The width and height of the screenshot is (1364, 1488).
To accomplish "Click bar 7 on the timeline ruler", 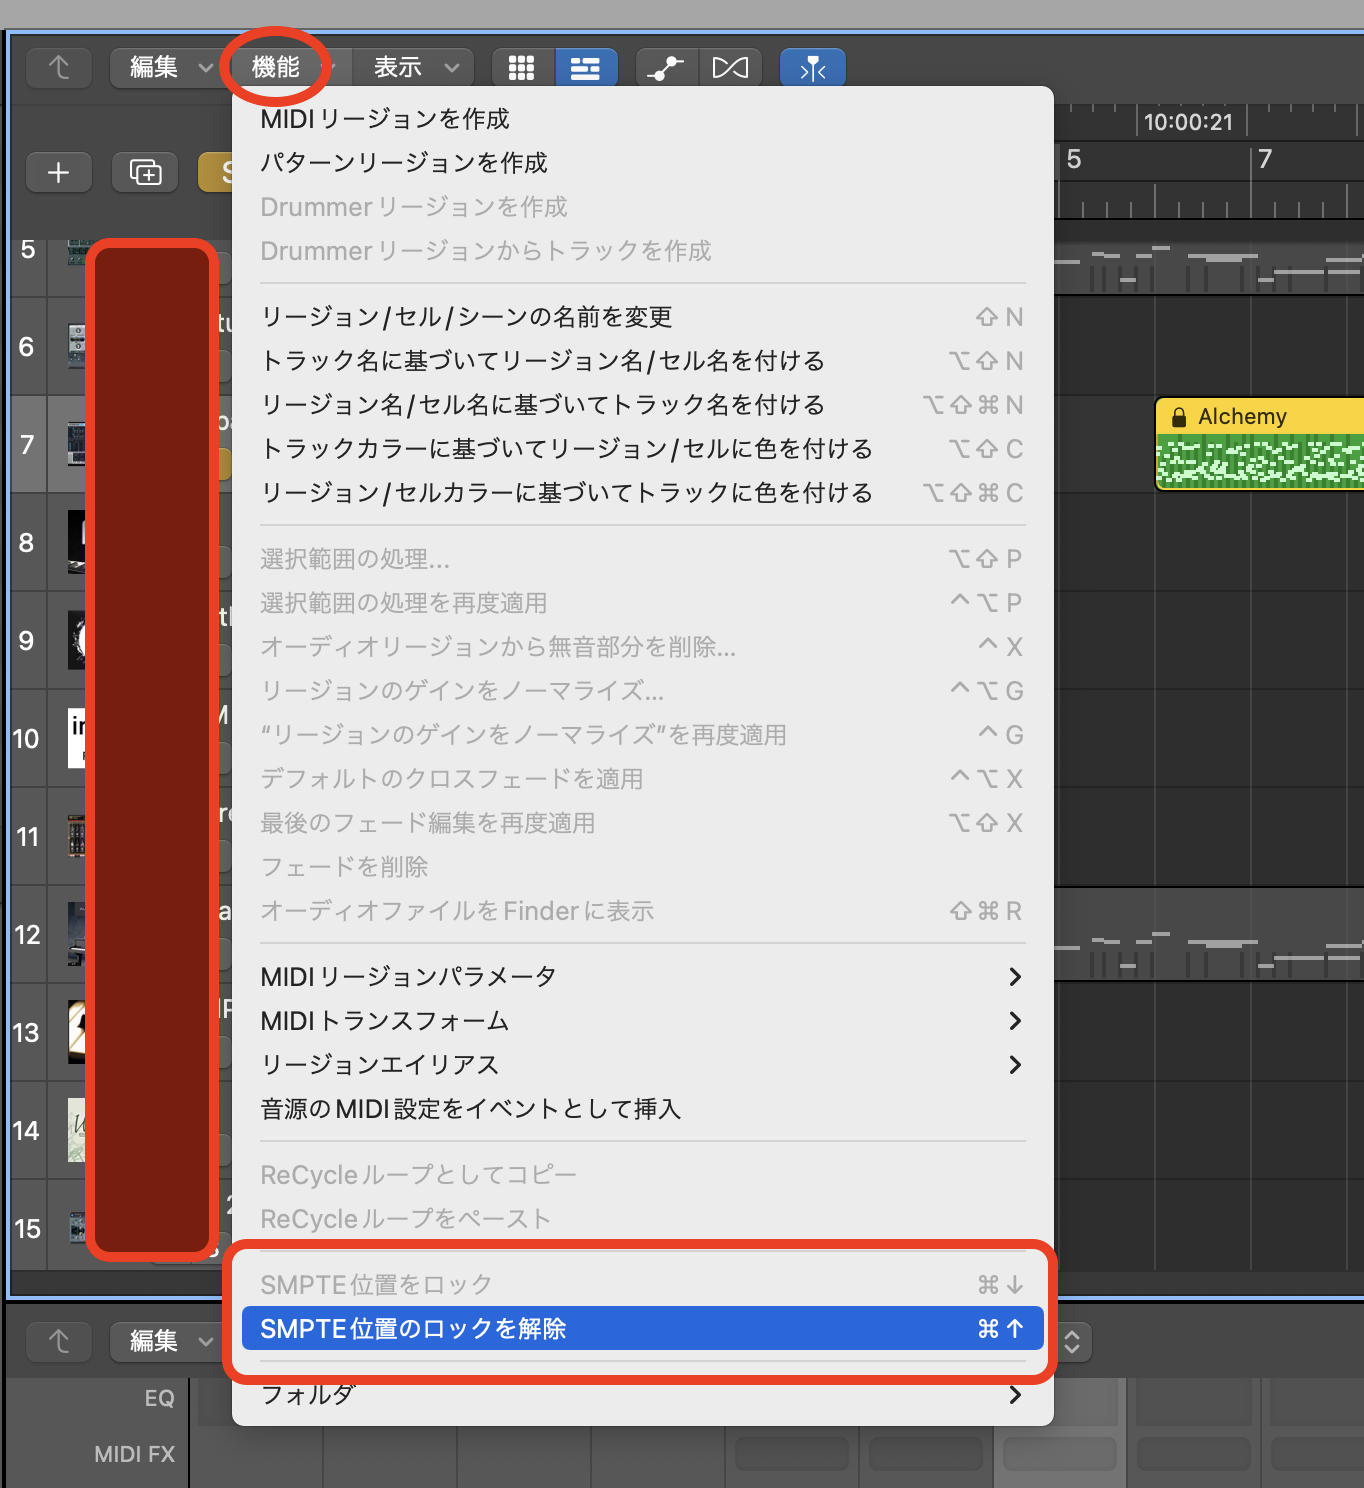I will pyautogui.click(x=1266, y=160).
